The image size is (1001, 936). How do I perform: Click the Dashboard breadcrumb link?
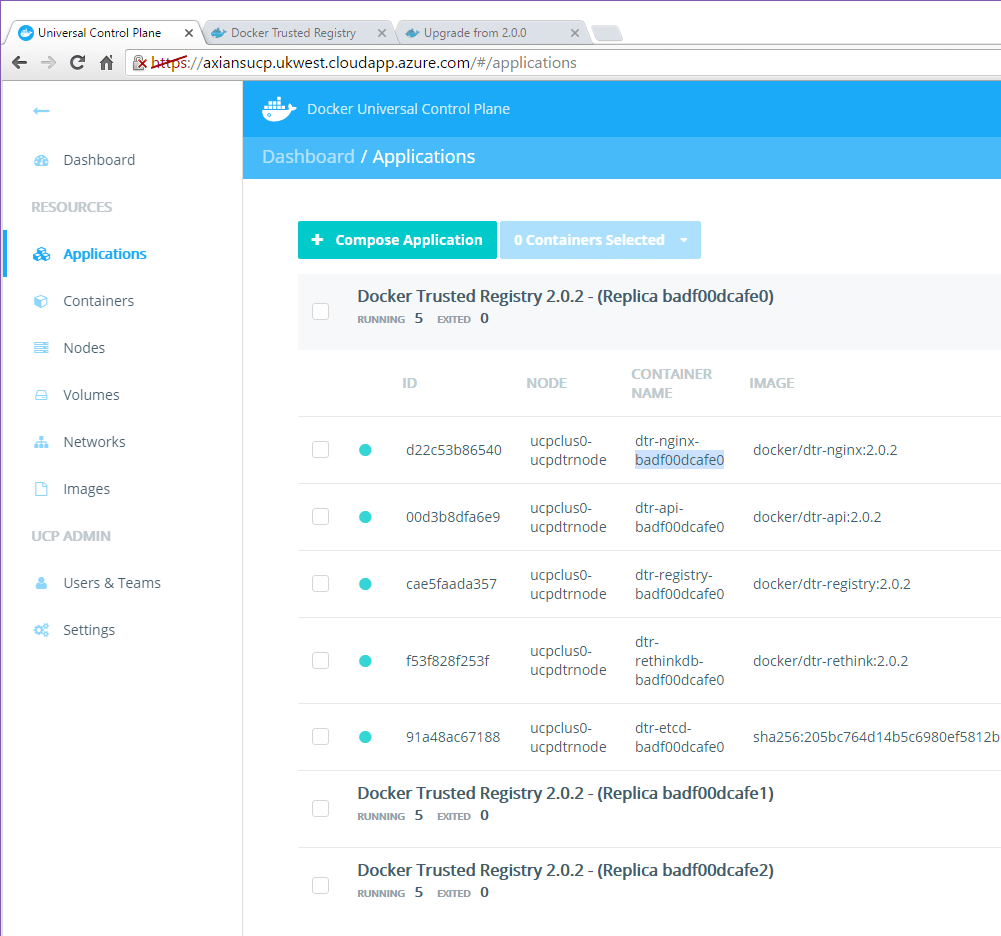(x=308, y=157)
